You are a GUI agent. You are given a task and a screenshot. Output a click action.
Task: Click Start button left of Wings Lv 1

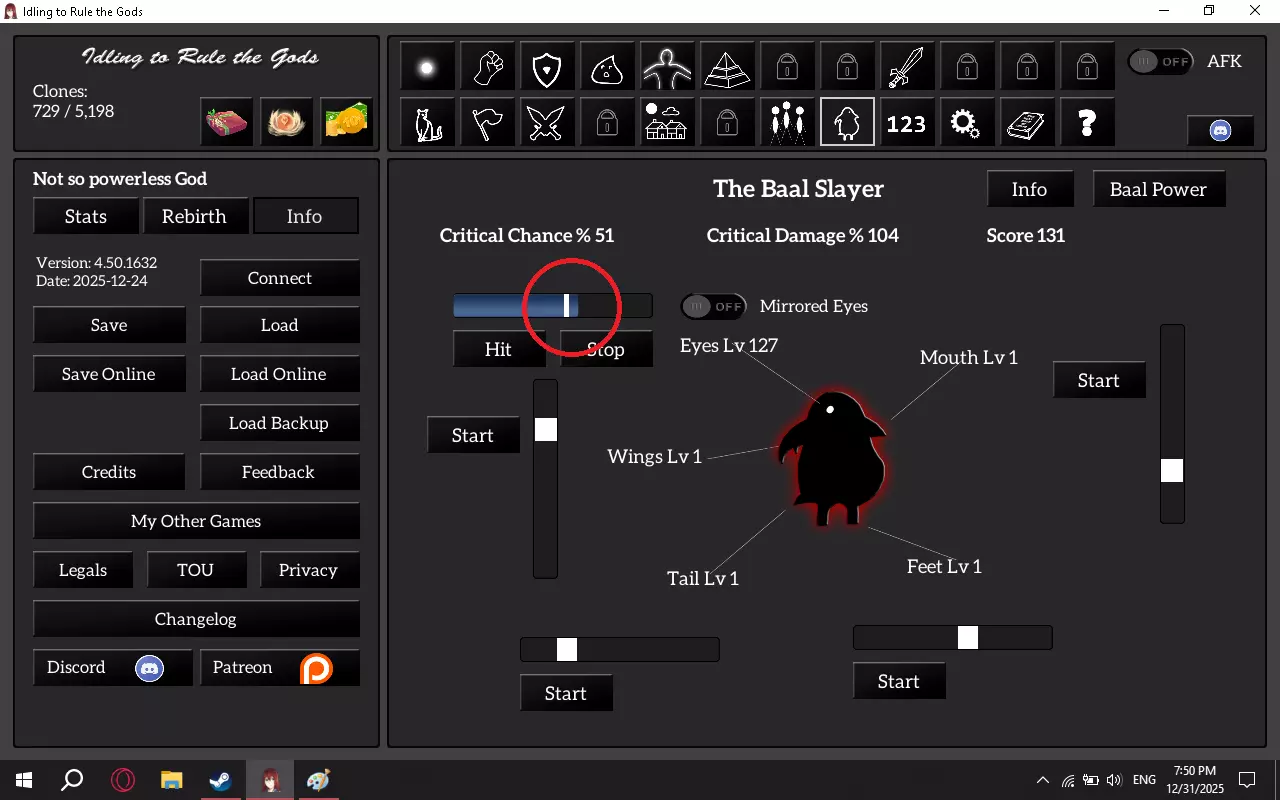point(472,435)
